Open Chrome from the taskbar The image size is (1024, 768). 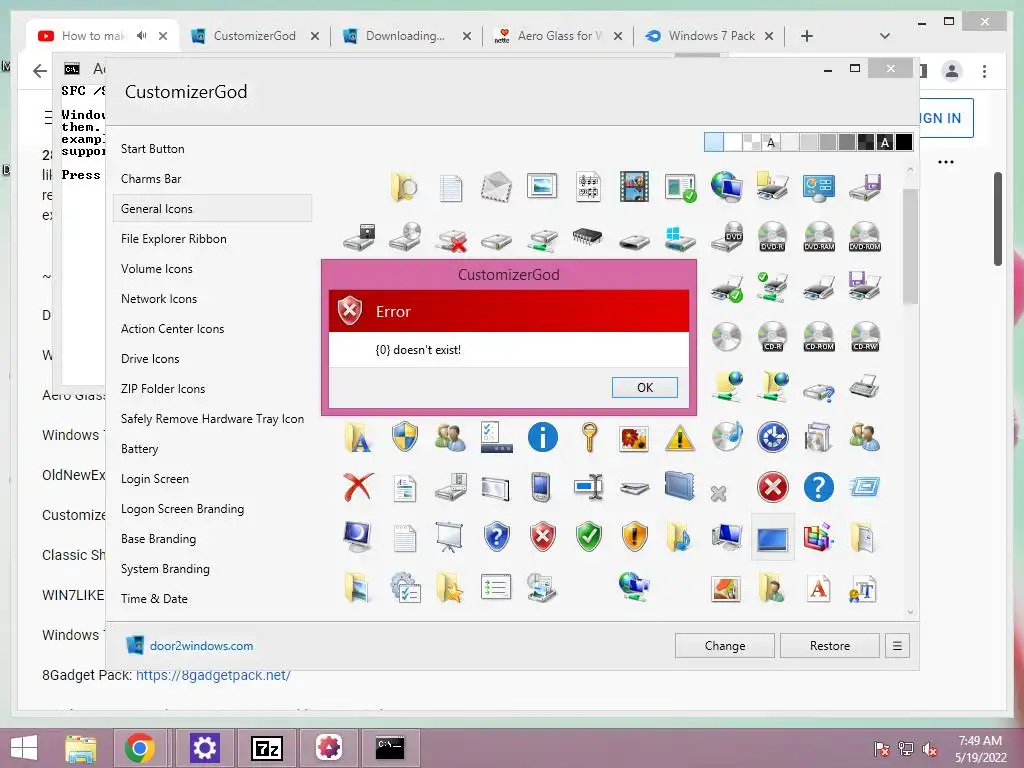click(139, 748)
